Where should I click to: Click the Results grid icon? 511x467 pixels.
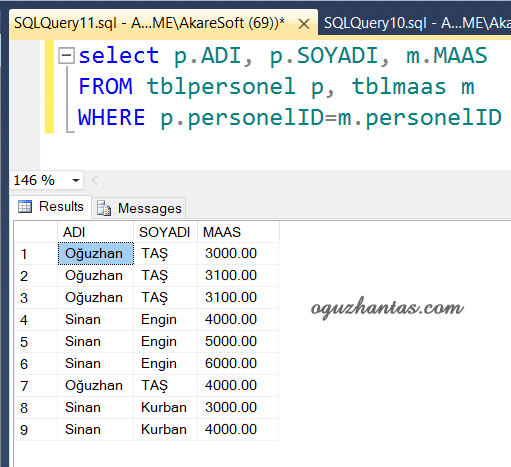coord(25,207)
